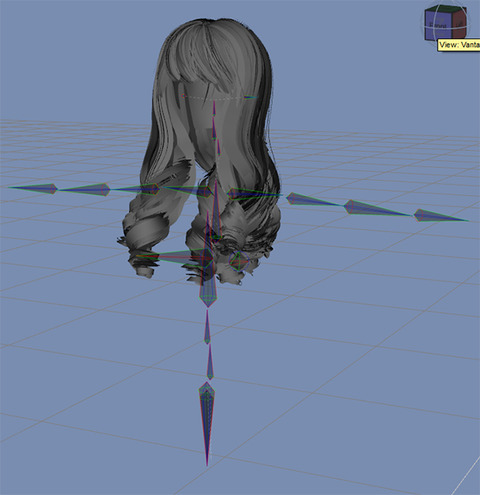Image resolution: width=480 pixels, height=495 pixels.
Task: Select the outermost bone of the right horizontal chain
Action: point(441,215)
